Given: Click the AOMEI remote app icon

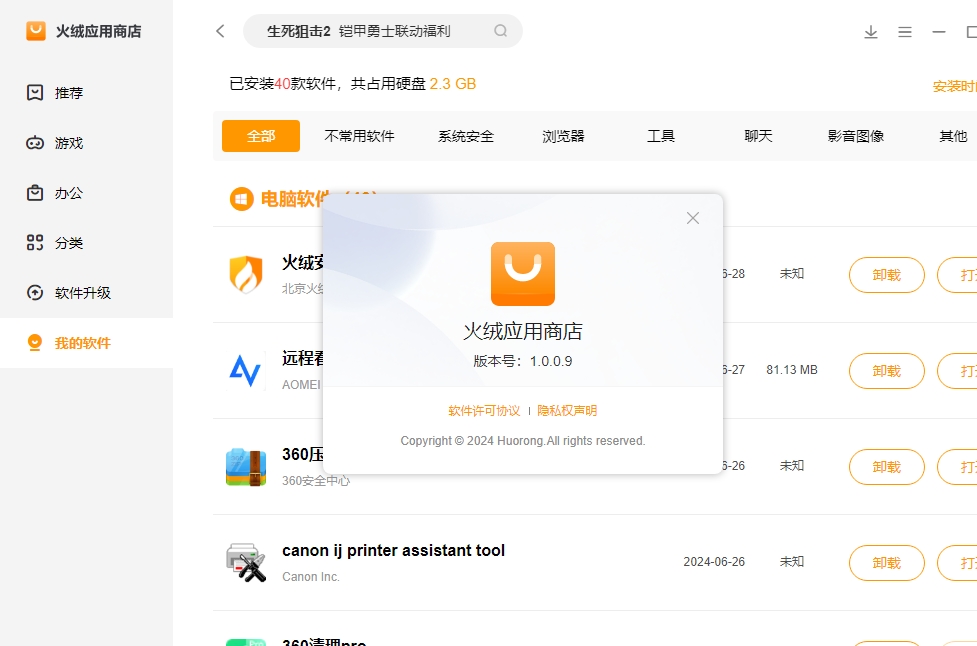Looking at the screenshot, I should pos(245,370).
